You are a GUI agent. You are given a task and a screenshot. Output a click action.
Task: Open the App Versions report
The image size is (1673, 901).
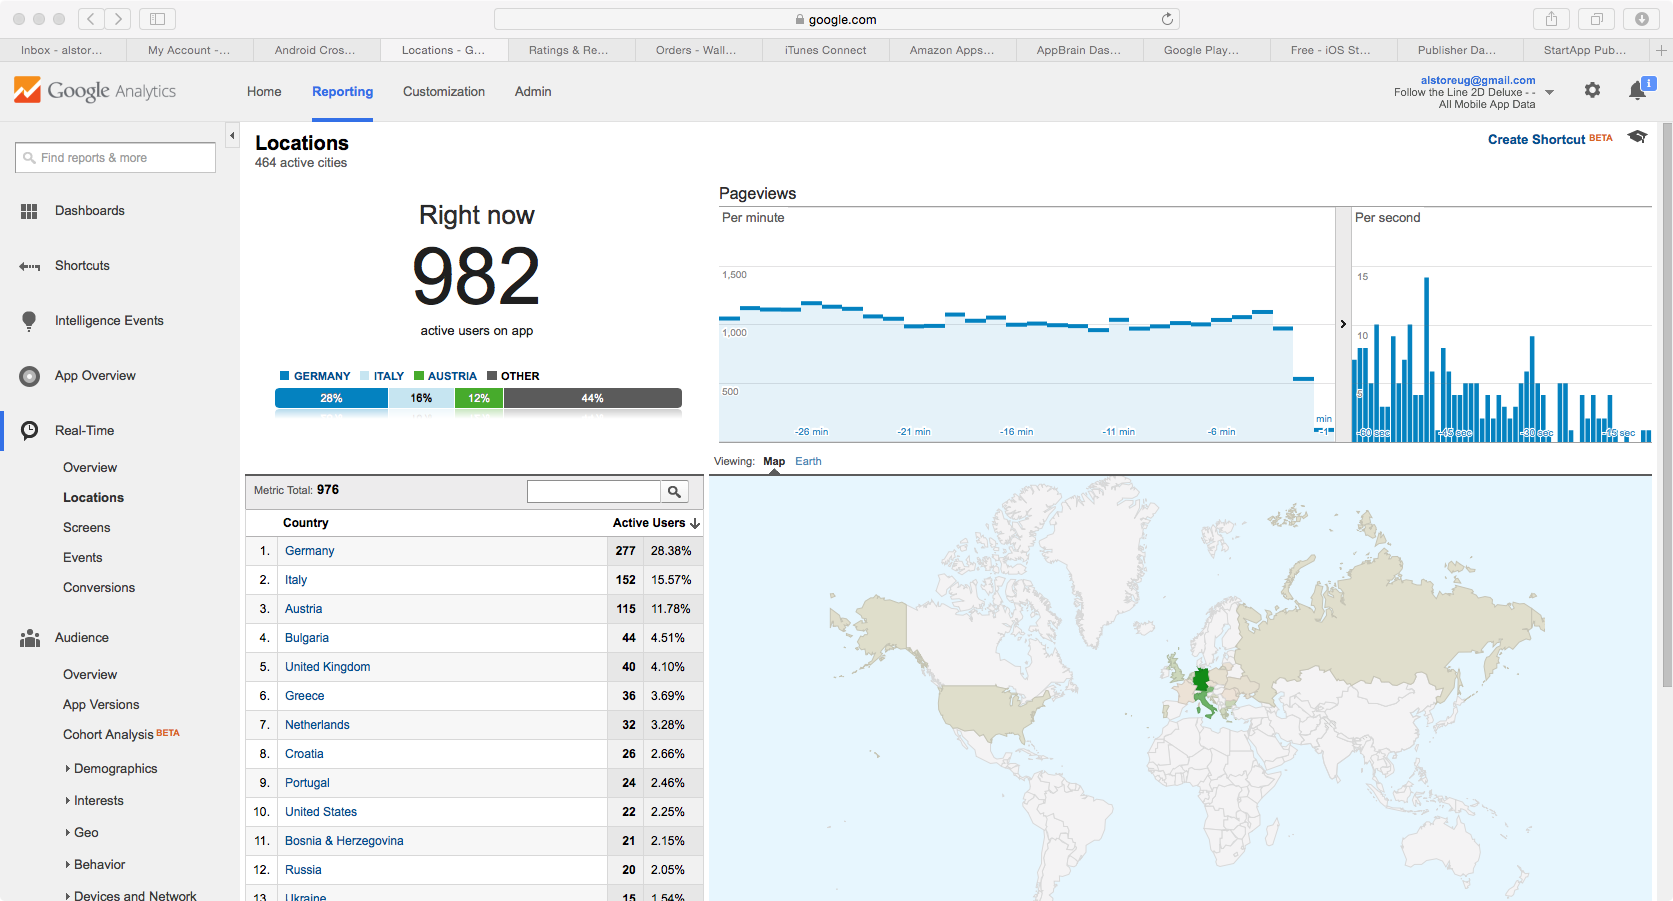(x=101, y=705)
